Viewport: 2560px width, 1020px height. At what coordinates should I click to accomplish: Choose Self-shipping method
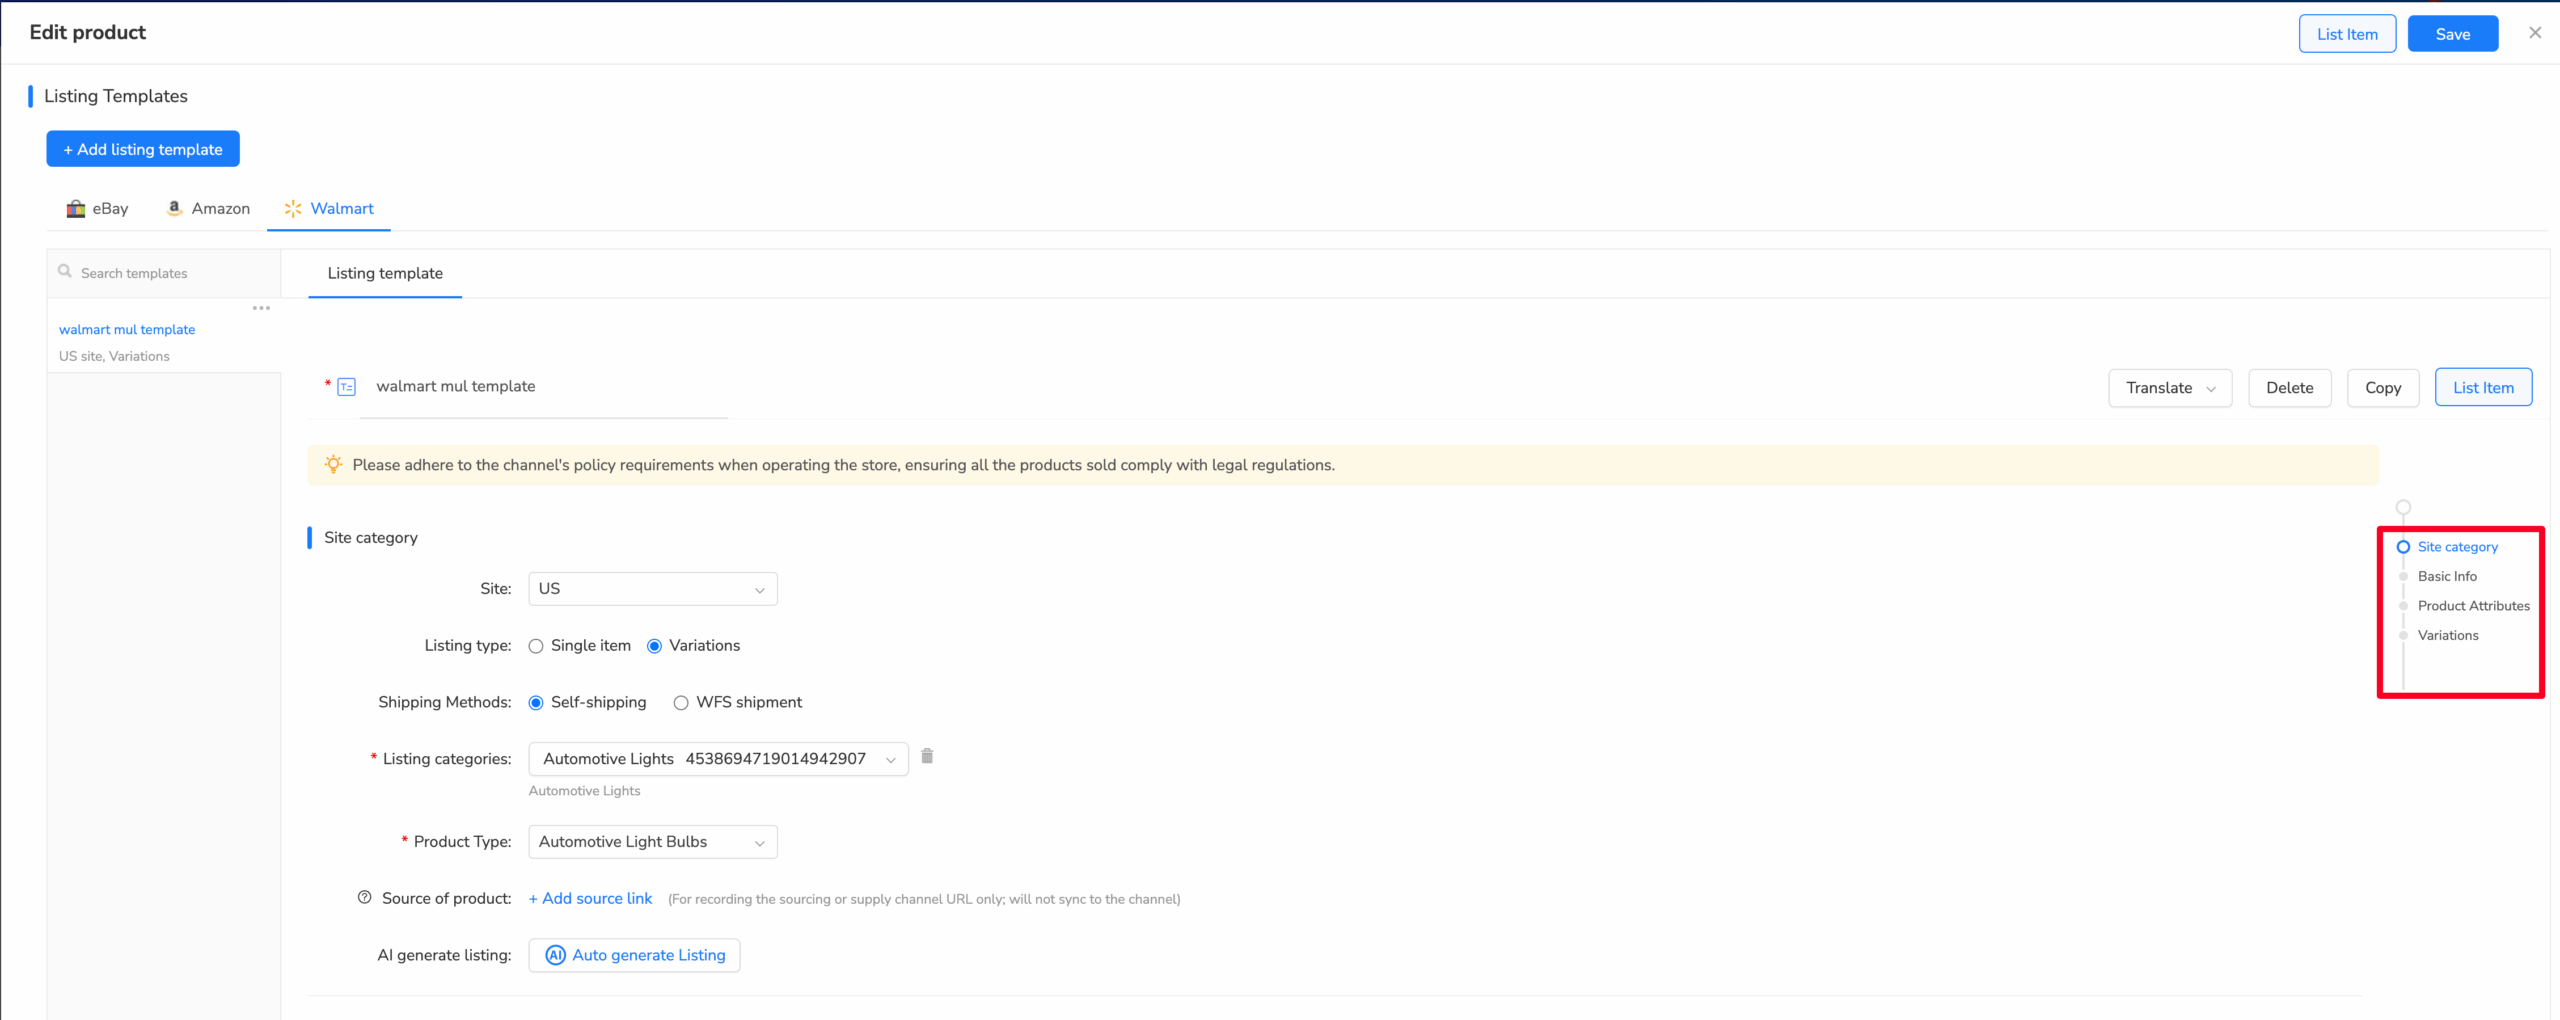coord(536,703)
